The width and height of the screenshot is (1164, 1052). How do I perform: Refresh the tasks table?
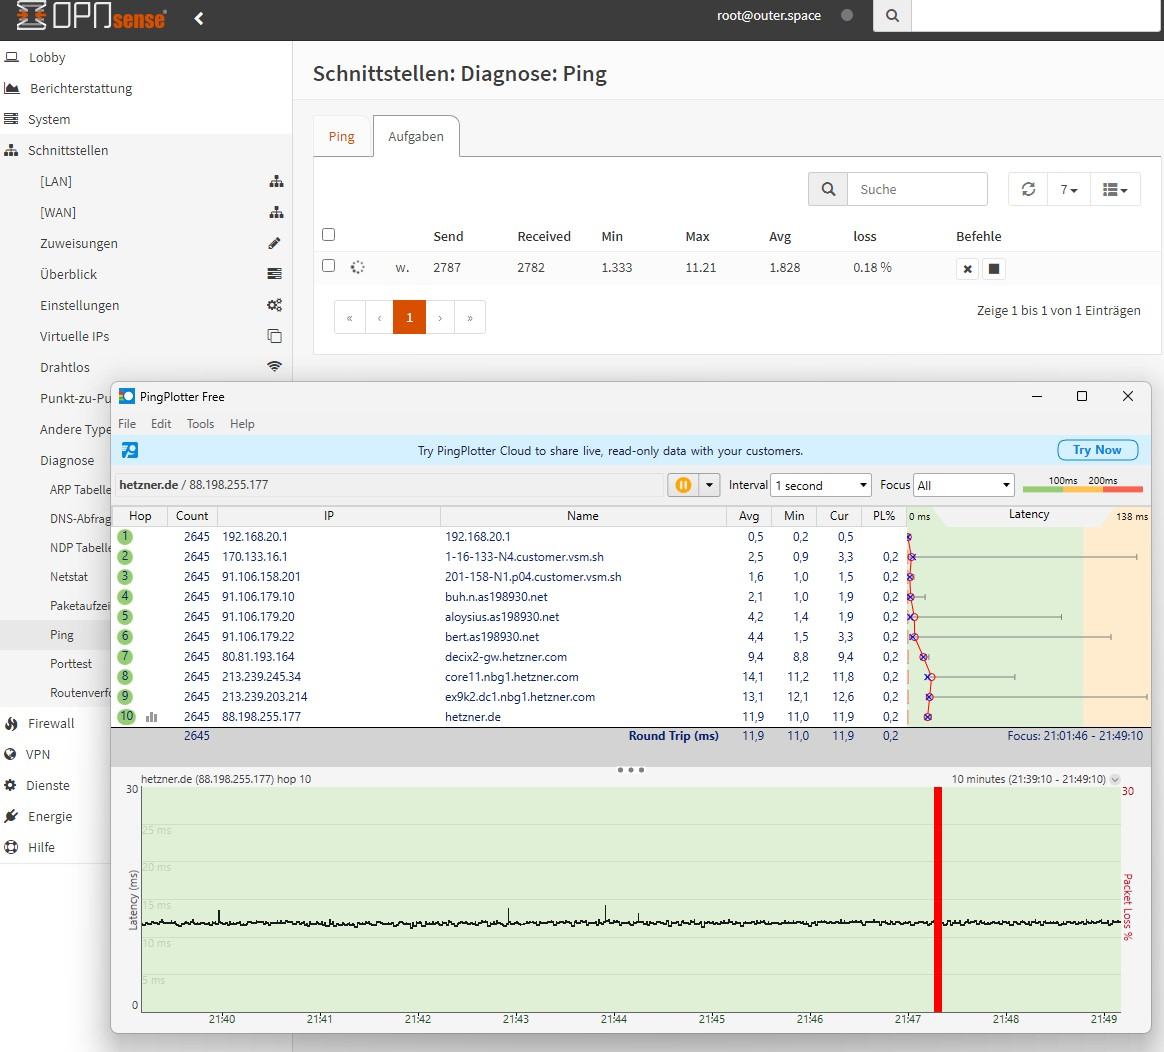(x=1028, y=189)
